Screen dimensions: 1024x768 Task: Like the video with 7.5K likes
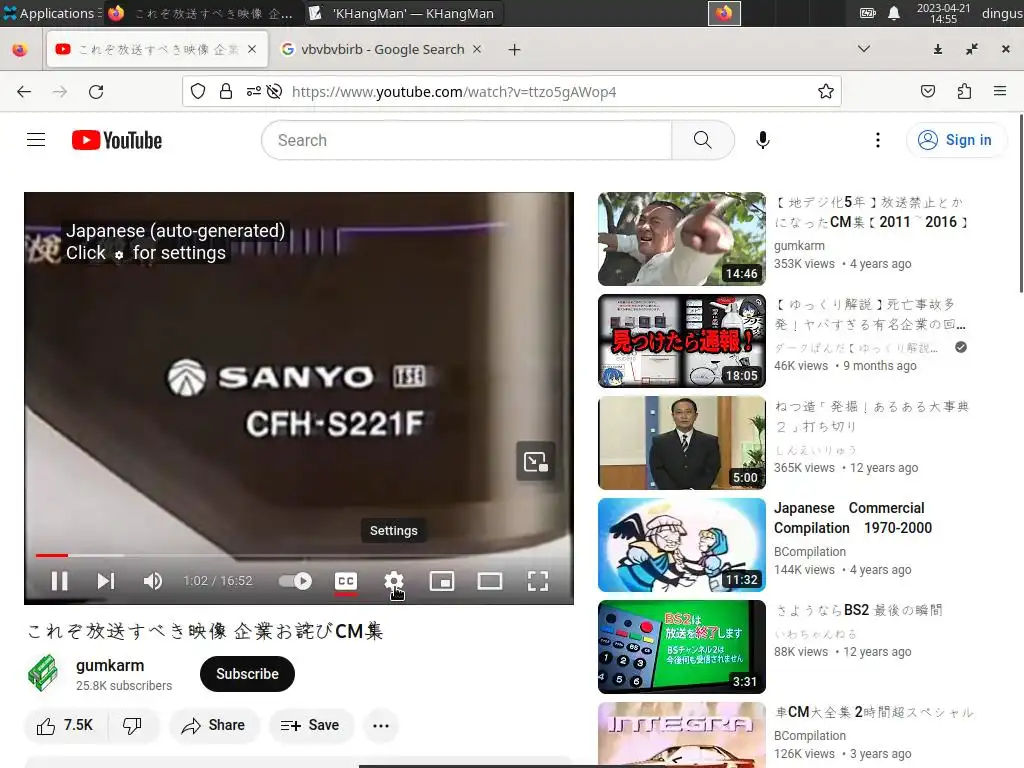(65, 726)
